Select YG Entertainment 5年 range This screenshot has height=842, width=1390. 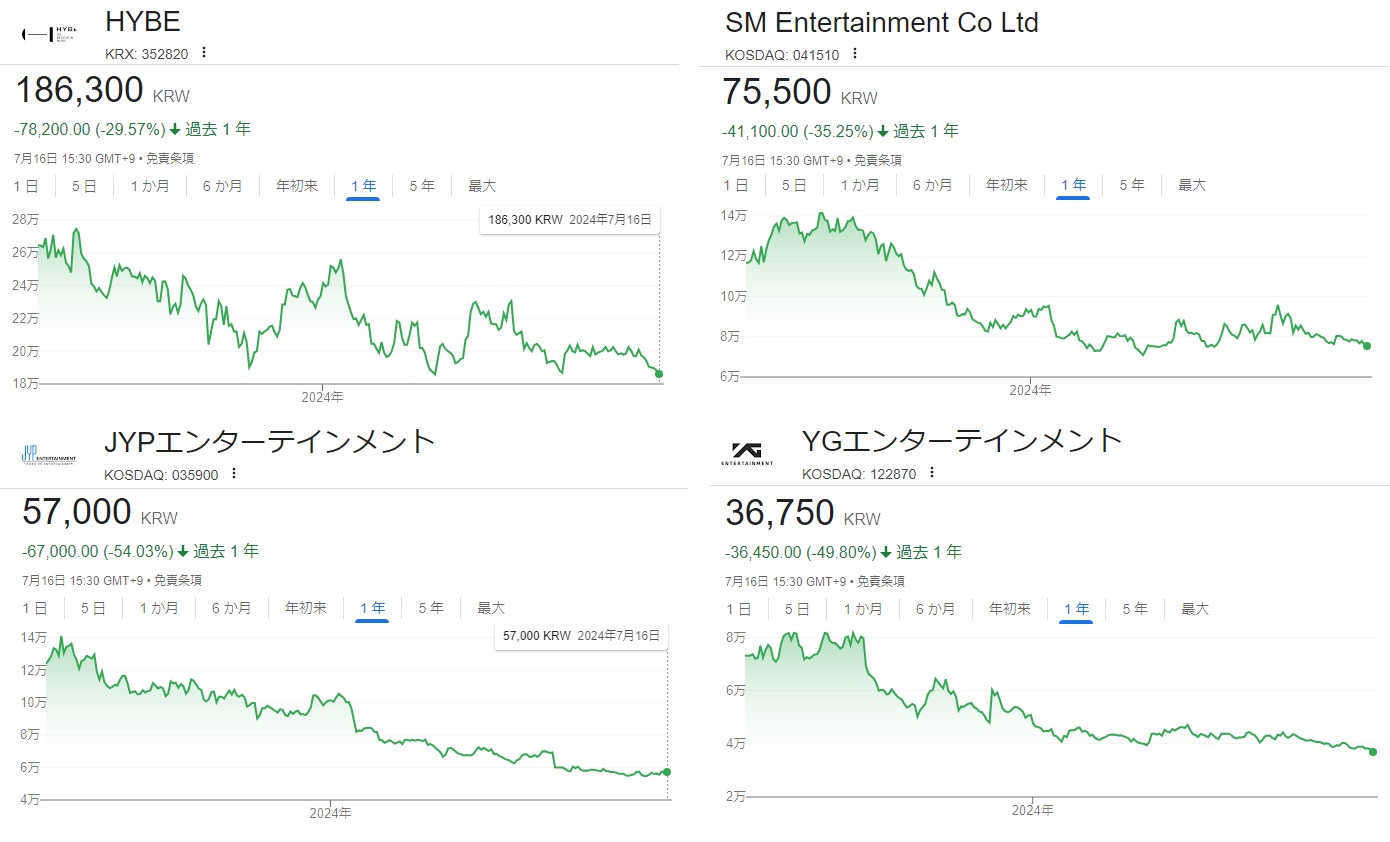(1134, 609)
